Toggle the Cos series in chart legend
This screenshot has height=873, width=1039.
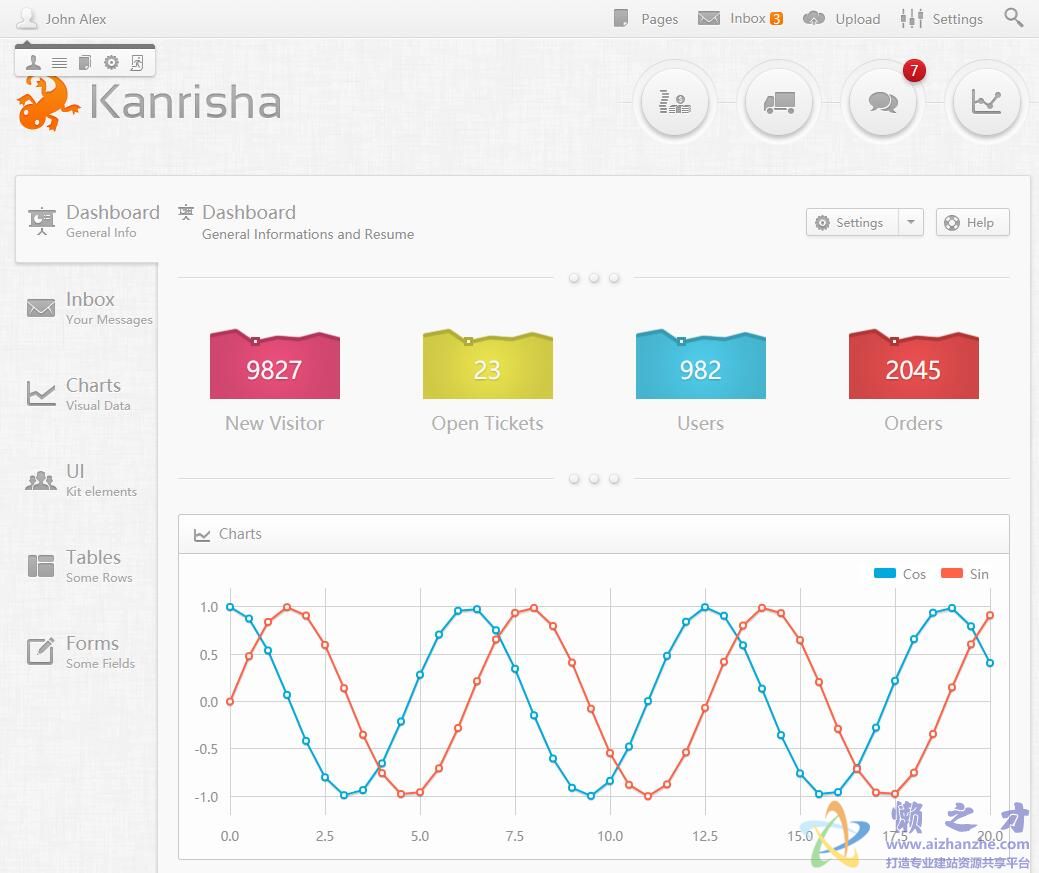(x=900, y=574)
